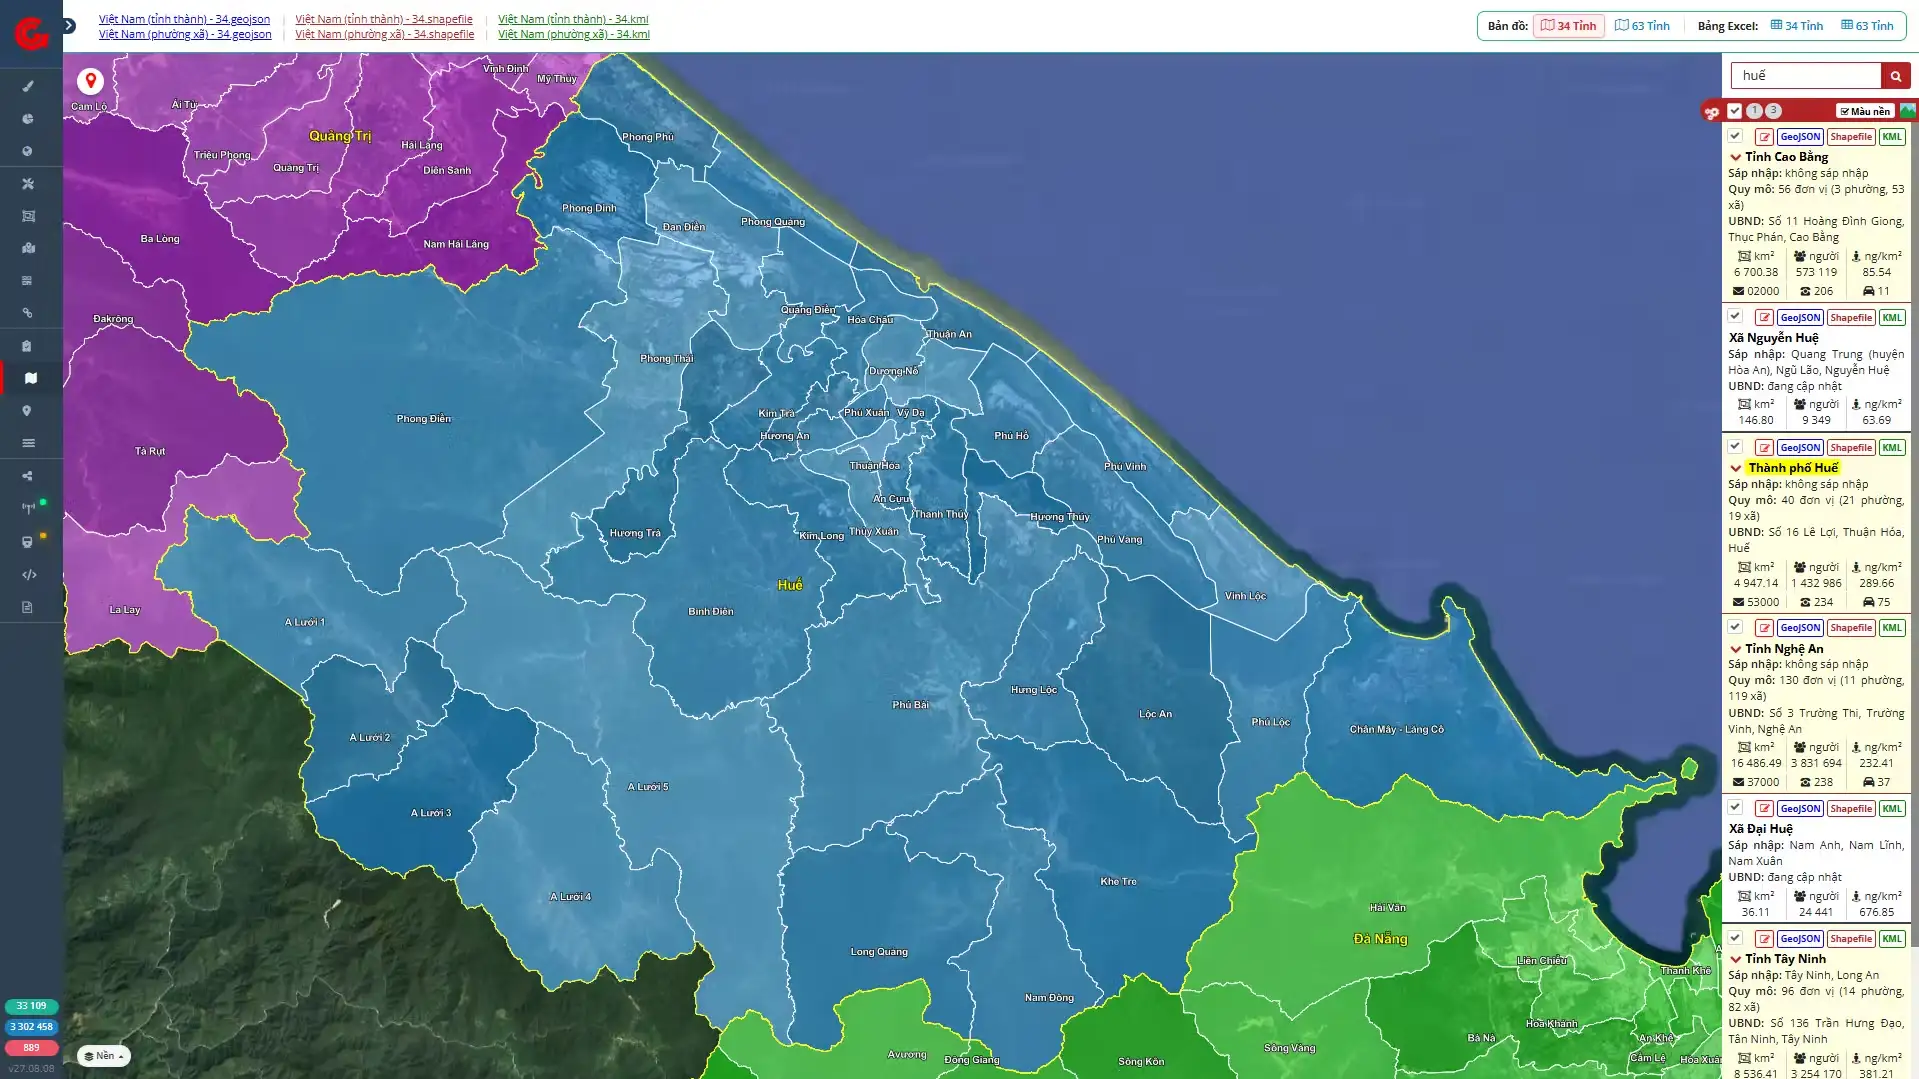This screenshot has width=1919, height=1079.
Task: Open the 34 Tỉnh Excel table
Action: (x=1797, y=26)
